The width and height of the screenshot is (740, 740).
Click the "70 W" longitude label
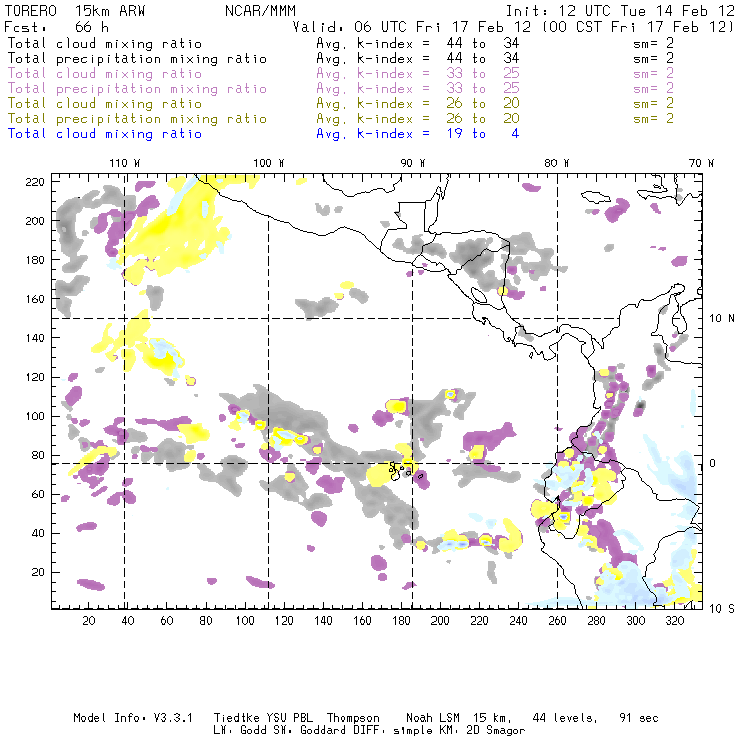[x=703, y=163]
